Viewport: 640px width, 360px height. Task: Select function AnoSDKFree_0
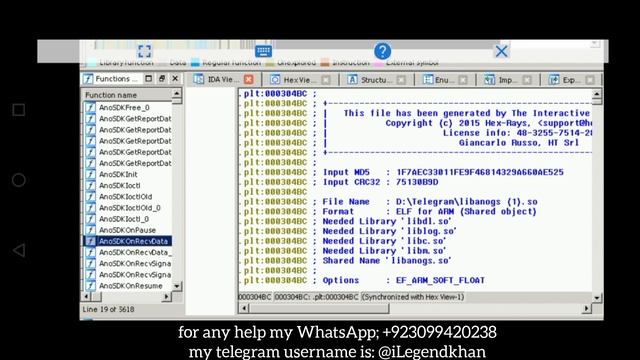[124, 108]
